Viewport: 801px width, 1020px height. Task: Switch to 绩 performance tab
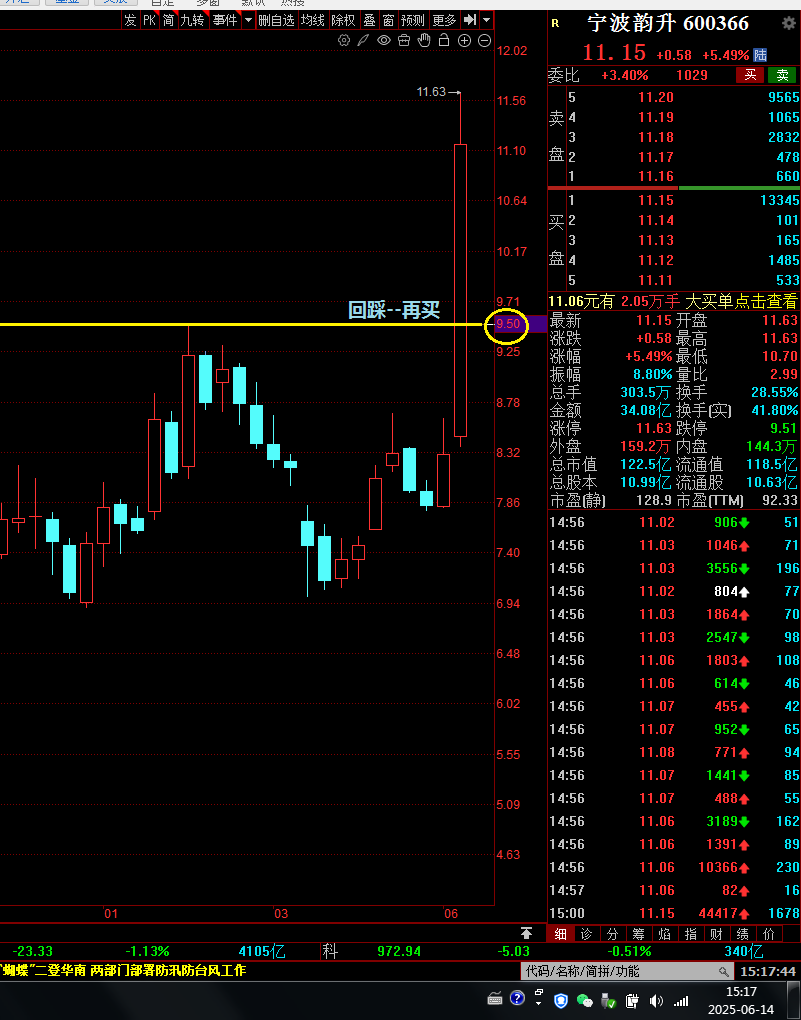[x=742, y=934]
